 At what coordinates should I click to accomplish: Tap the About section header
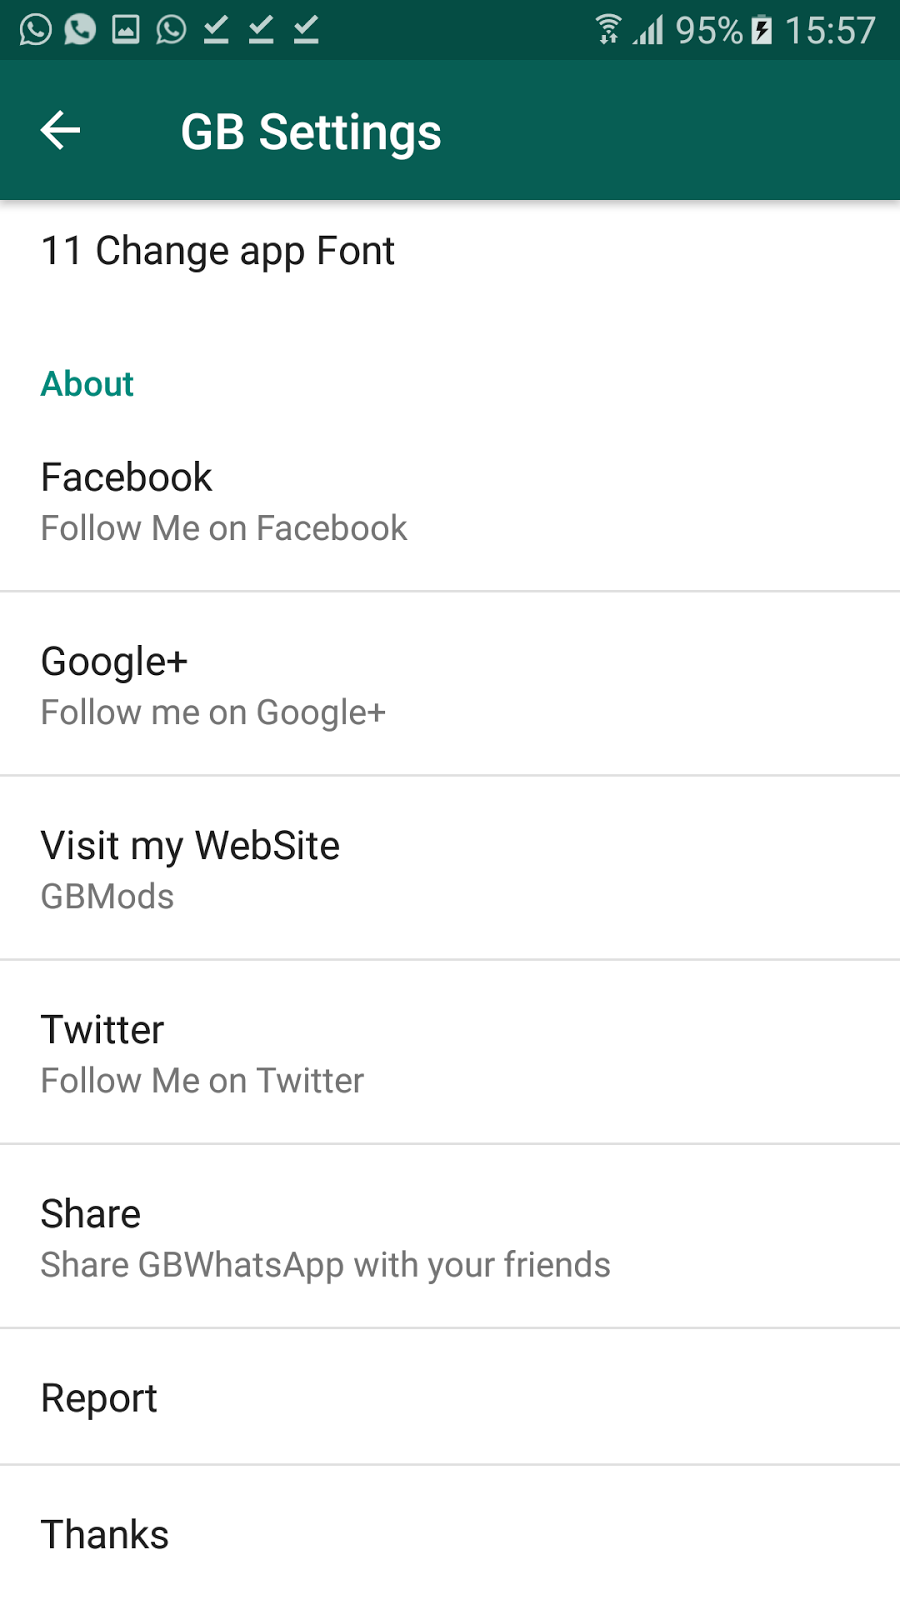tap(87, 384)
